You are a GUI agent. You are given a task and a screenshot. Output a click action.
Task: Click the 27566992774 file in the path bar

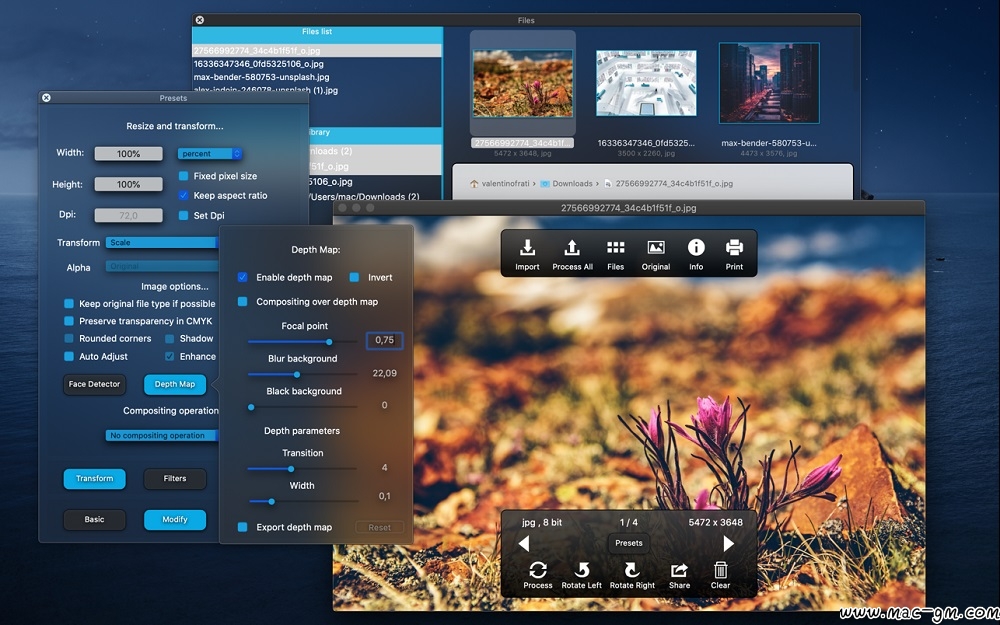(x=668, y=184)
